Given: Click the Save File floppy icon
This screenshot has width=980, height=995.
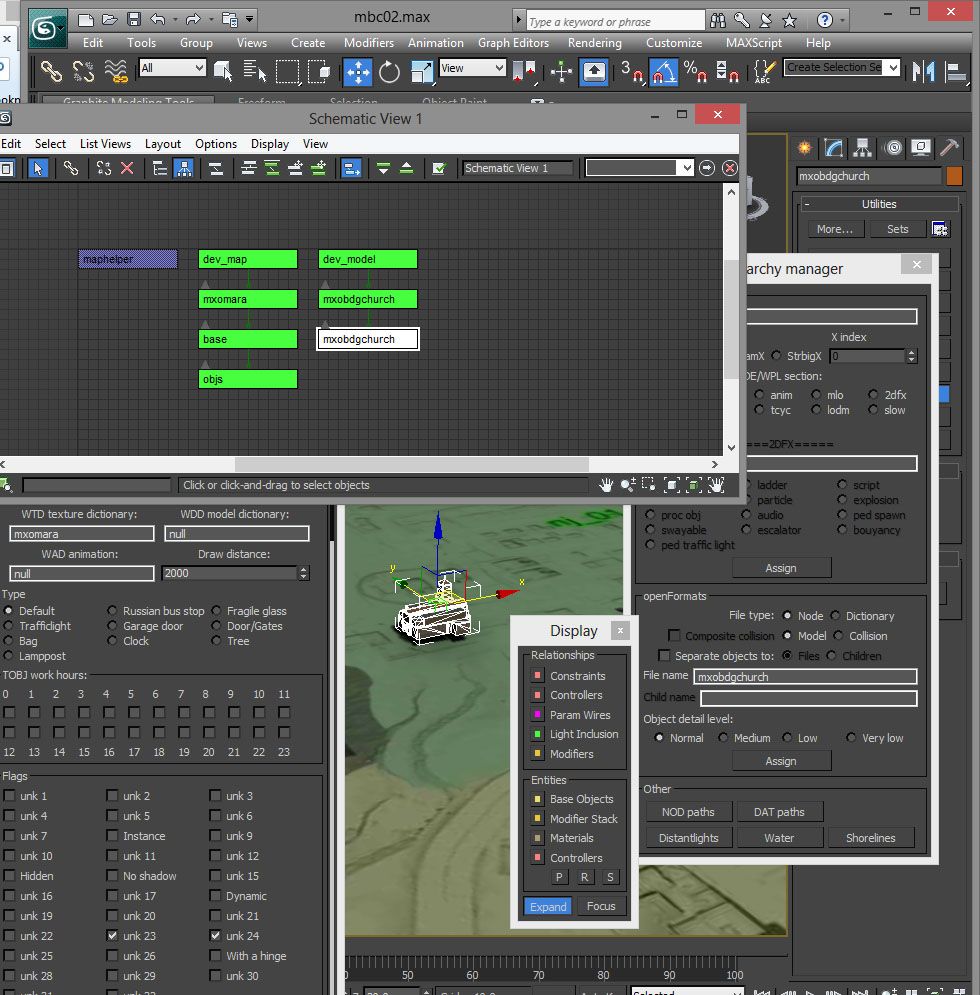Looking at the screenshot, I should (x=133, y=20).
